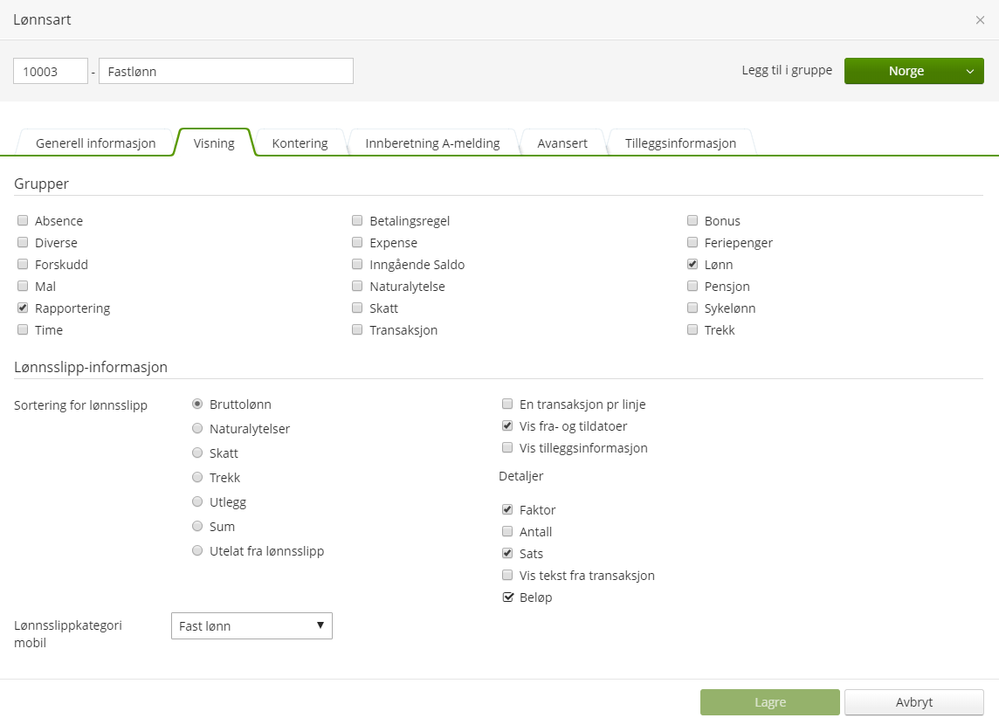
Task: Enable the Pensjon checkbox
Action: pyautogui.click(x=693, y=286)
